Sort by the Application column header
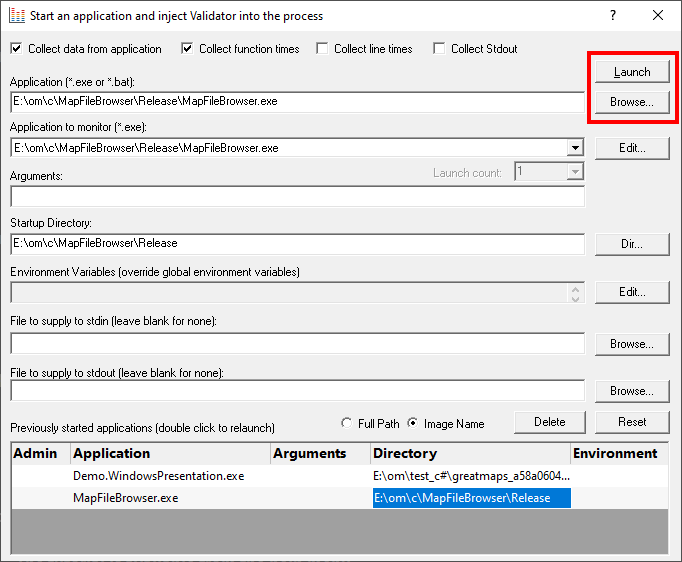 170,453
